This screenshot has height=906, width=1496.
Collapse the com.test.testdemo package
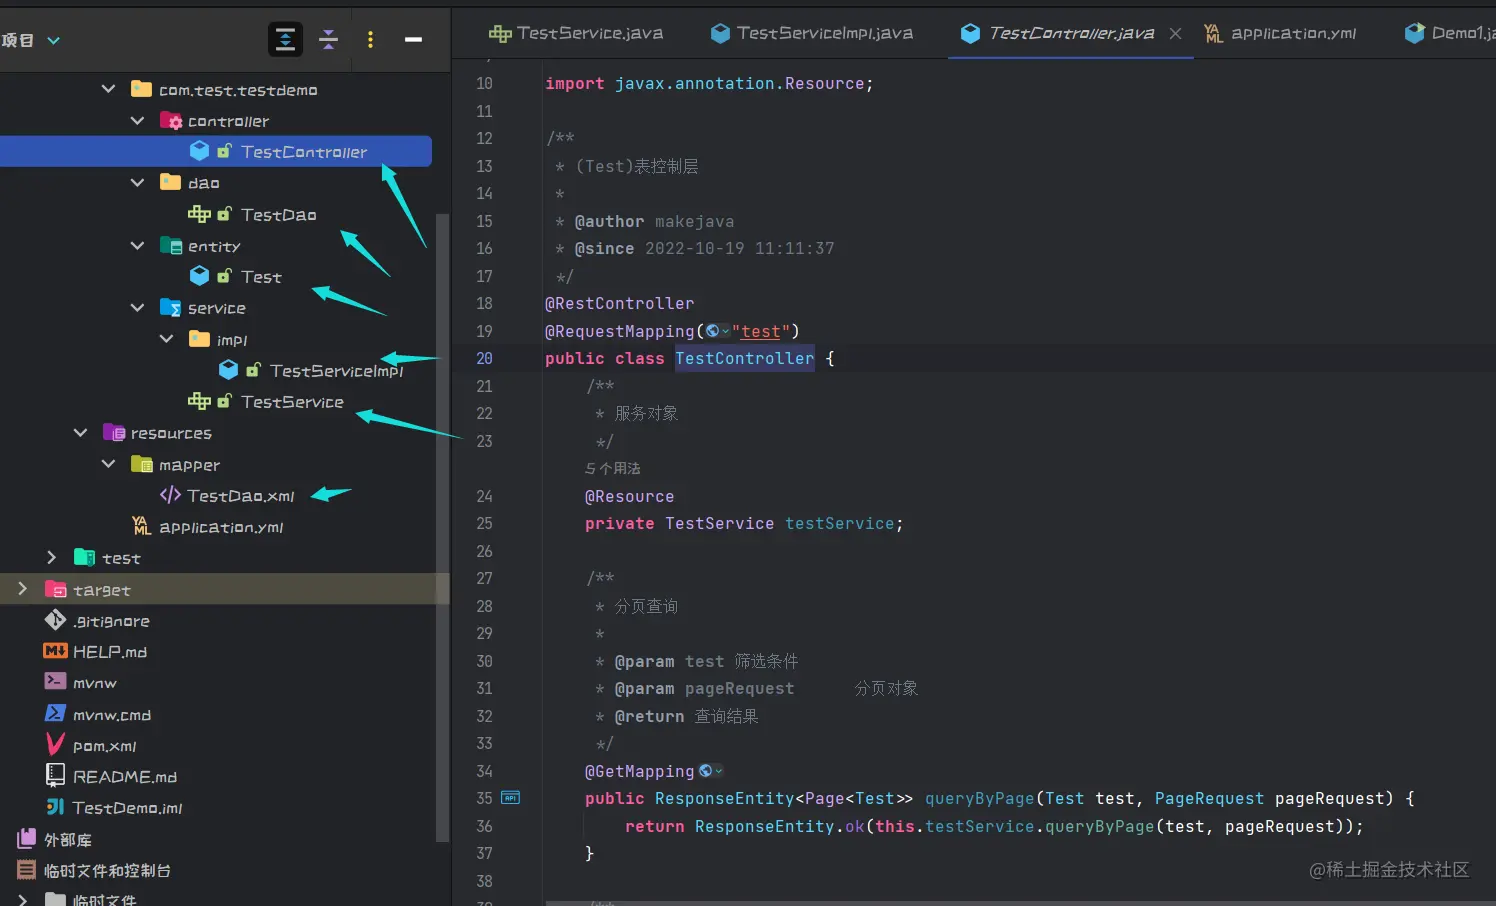[108, 89]
